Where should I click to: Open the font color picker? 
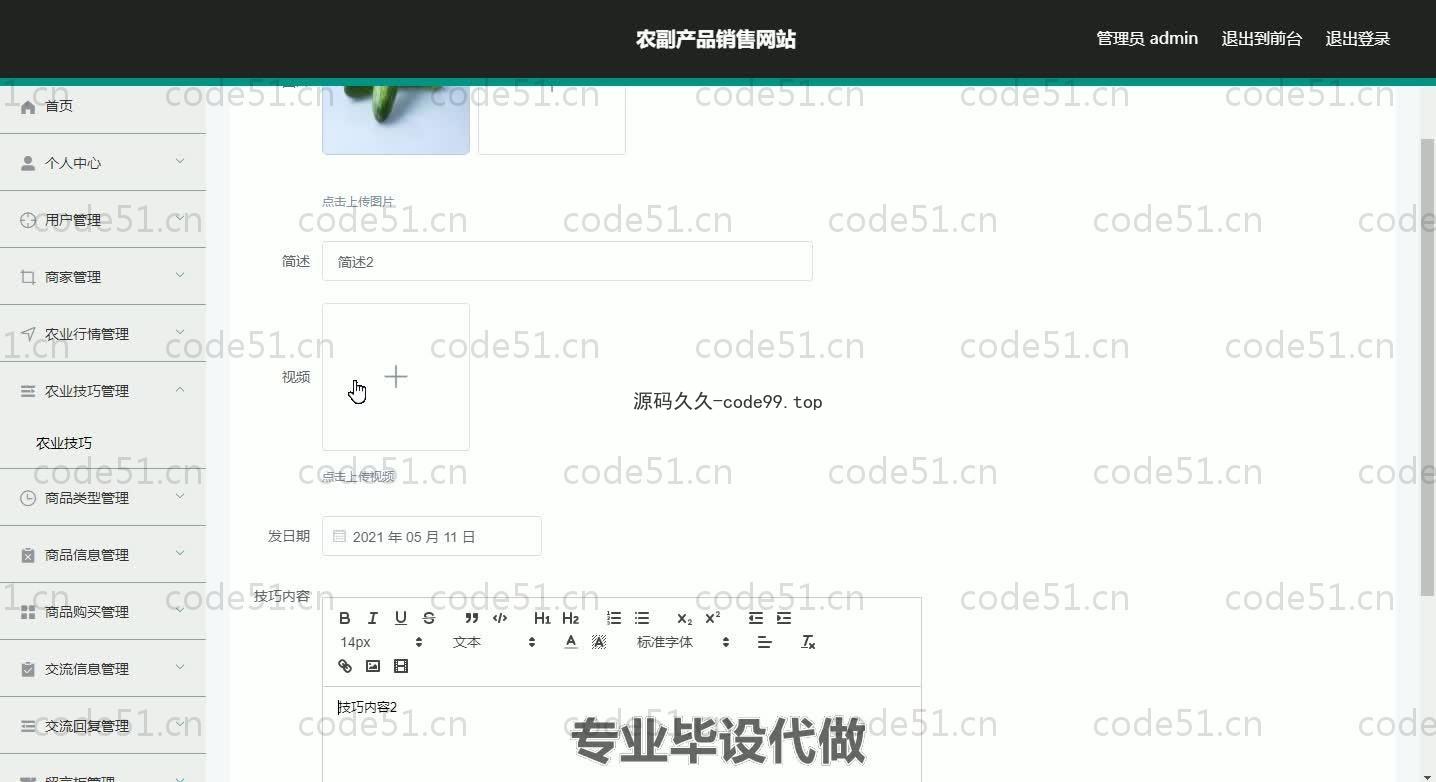click(x=571, y=642)
